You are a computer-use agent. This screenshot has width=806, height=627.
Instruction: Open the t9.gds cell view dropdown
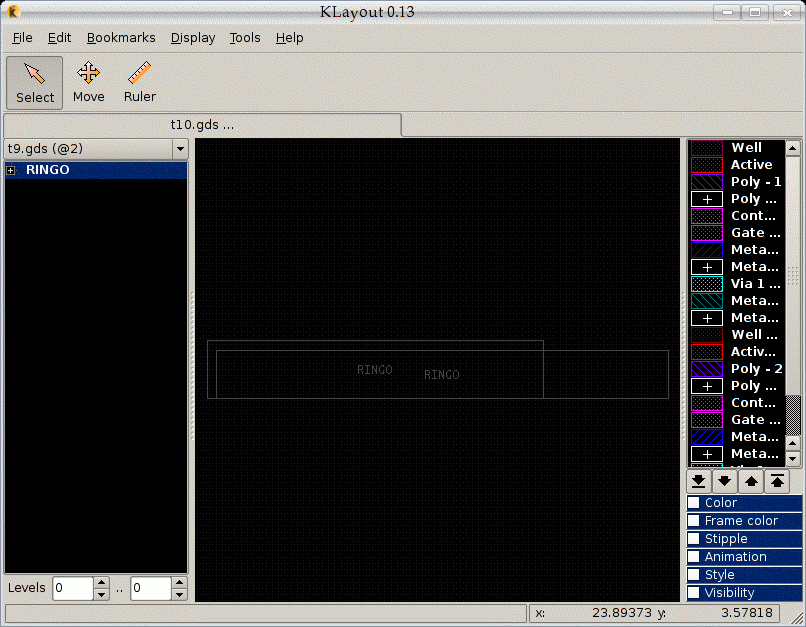[x=180, y=149]
